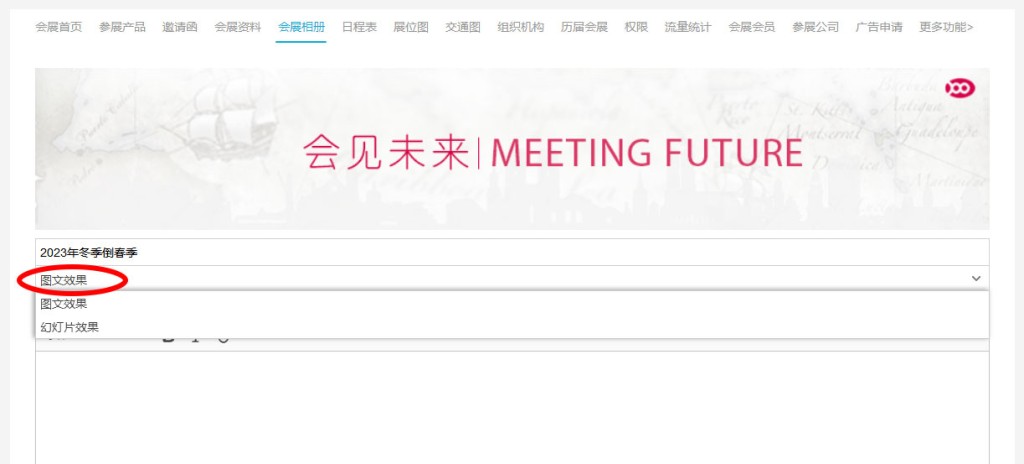This screenshot has width=1024, height=464.
Task: Switch to 组织机构 tab
Action: (520, 27)
